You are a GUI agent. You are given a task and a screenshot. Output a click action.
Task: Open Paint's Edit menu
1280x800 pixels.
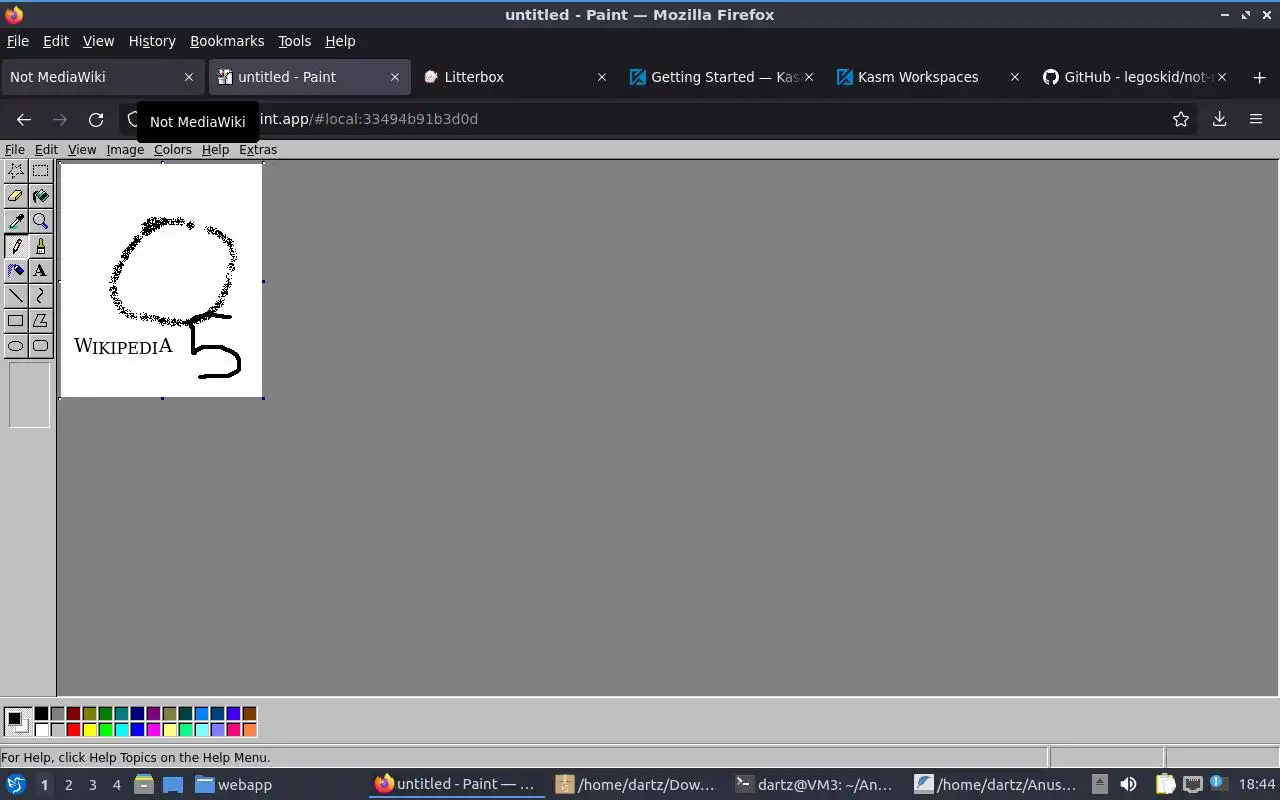[46, 150]
